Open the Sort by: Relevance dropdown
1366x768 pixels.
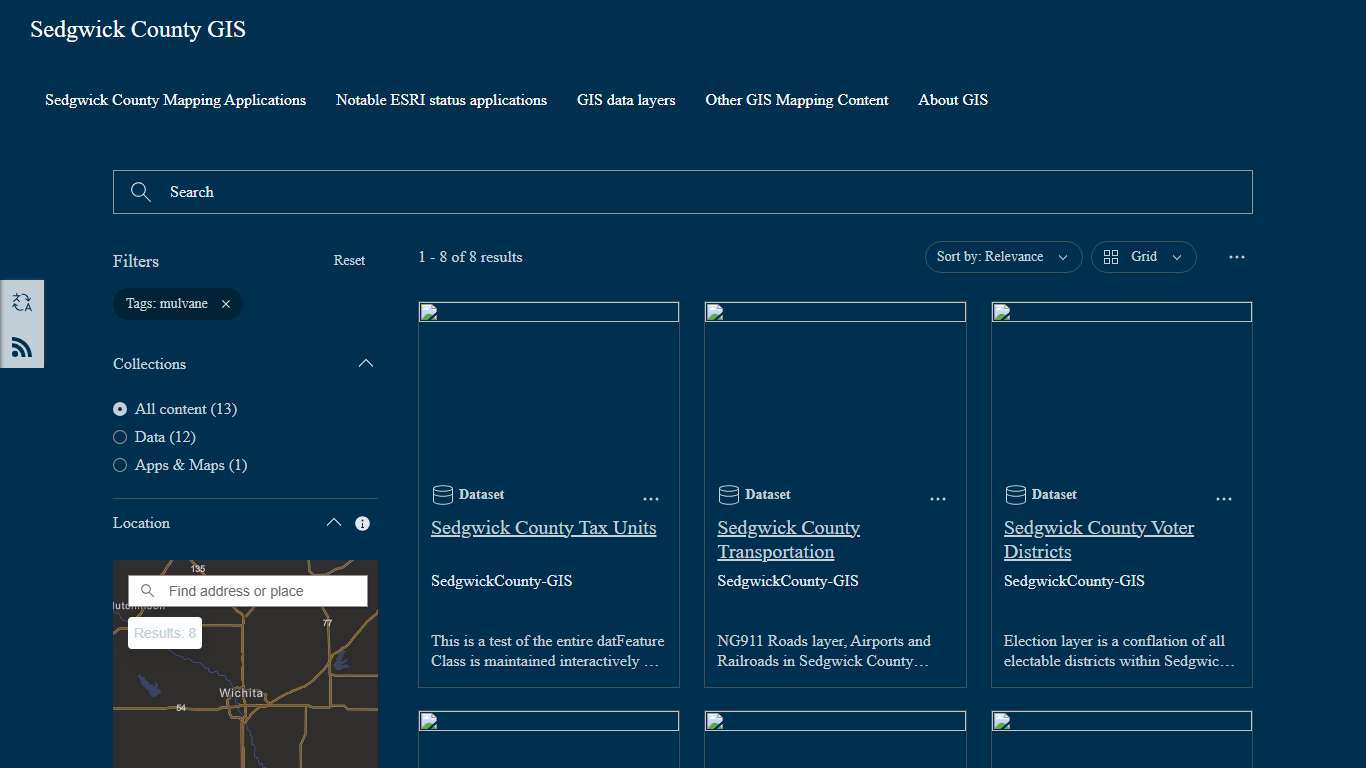coord(1002,257)
